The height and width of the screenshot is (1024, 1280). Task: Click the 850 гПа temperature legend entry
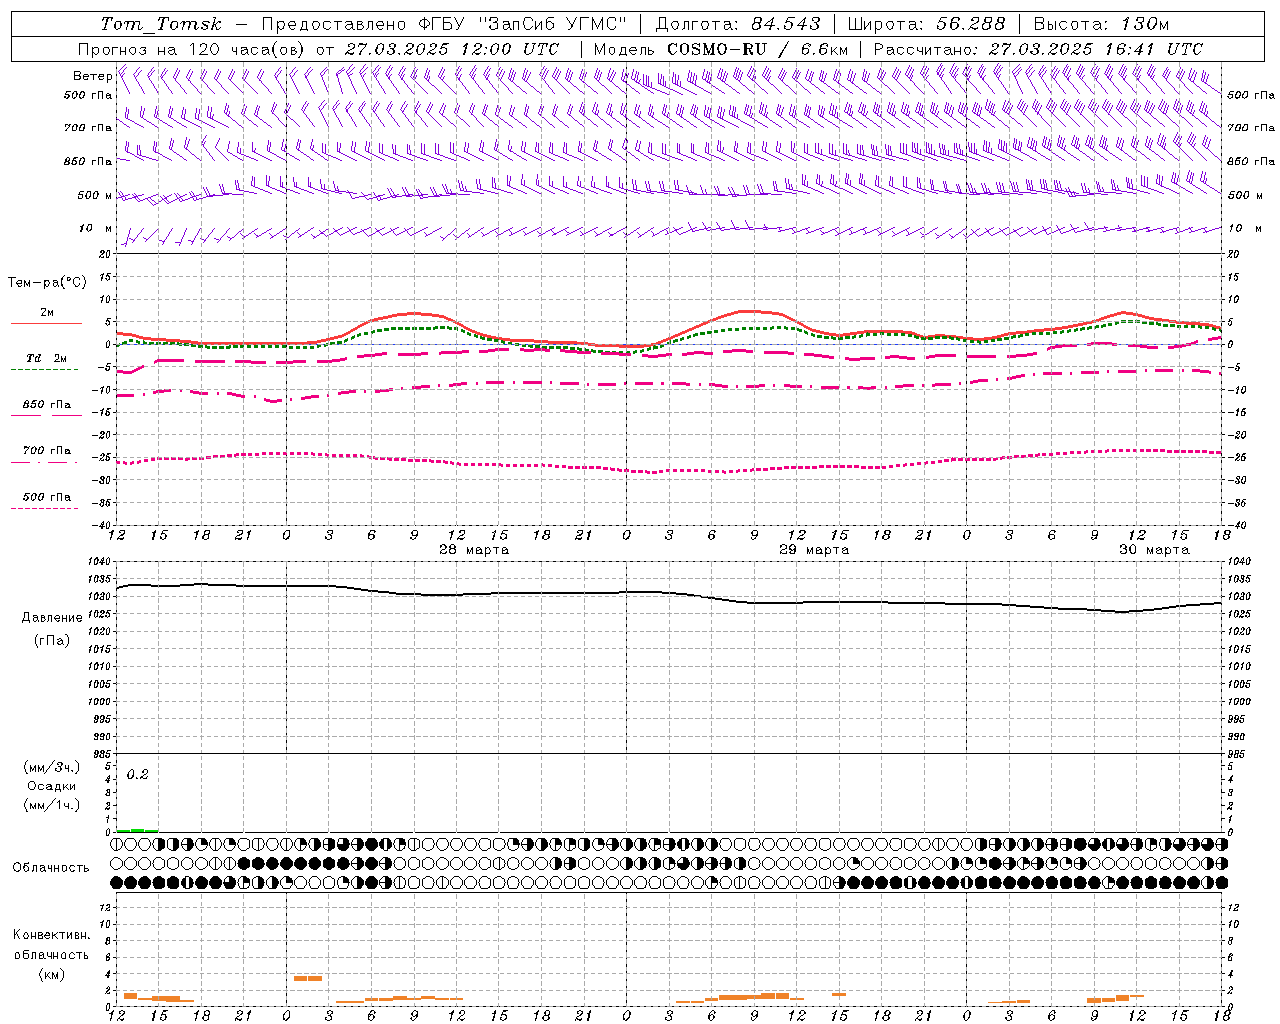(46, 404)
